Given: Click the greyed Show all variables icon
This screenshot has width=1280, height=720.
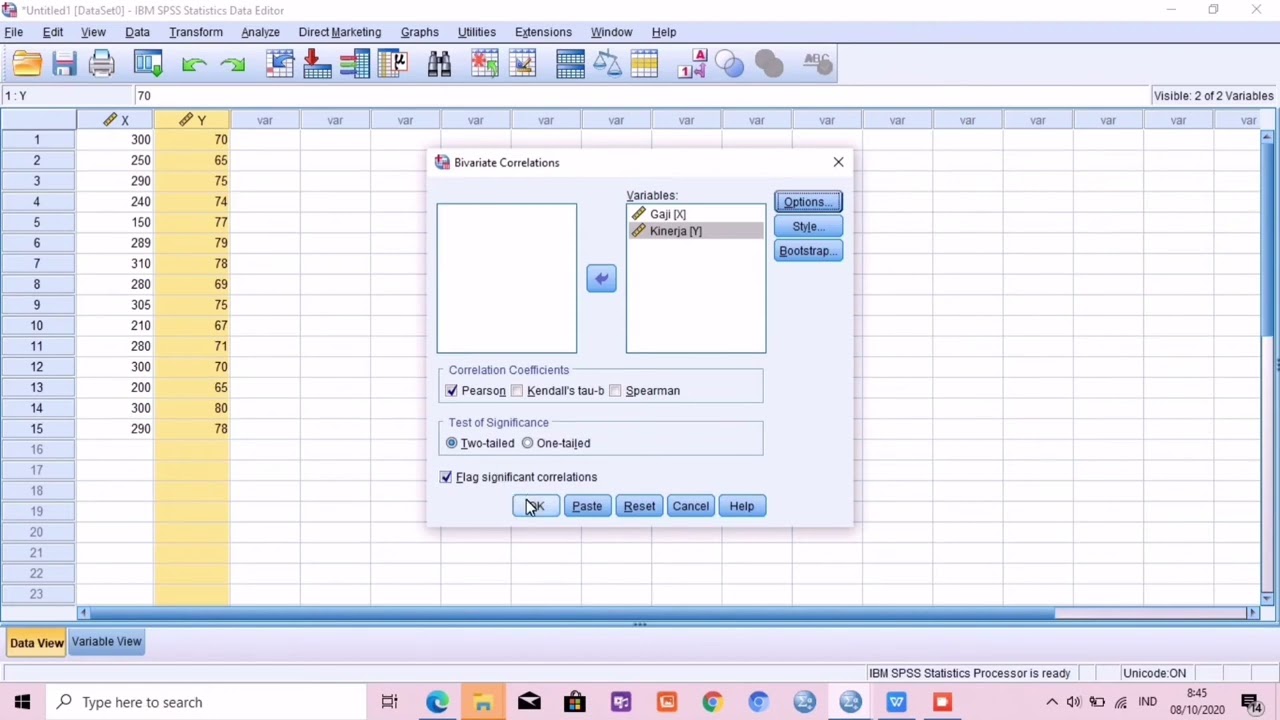Looking at the screenshot, I should pos(768,65).
